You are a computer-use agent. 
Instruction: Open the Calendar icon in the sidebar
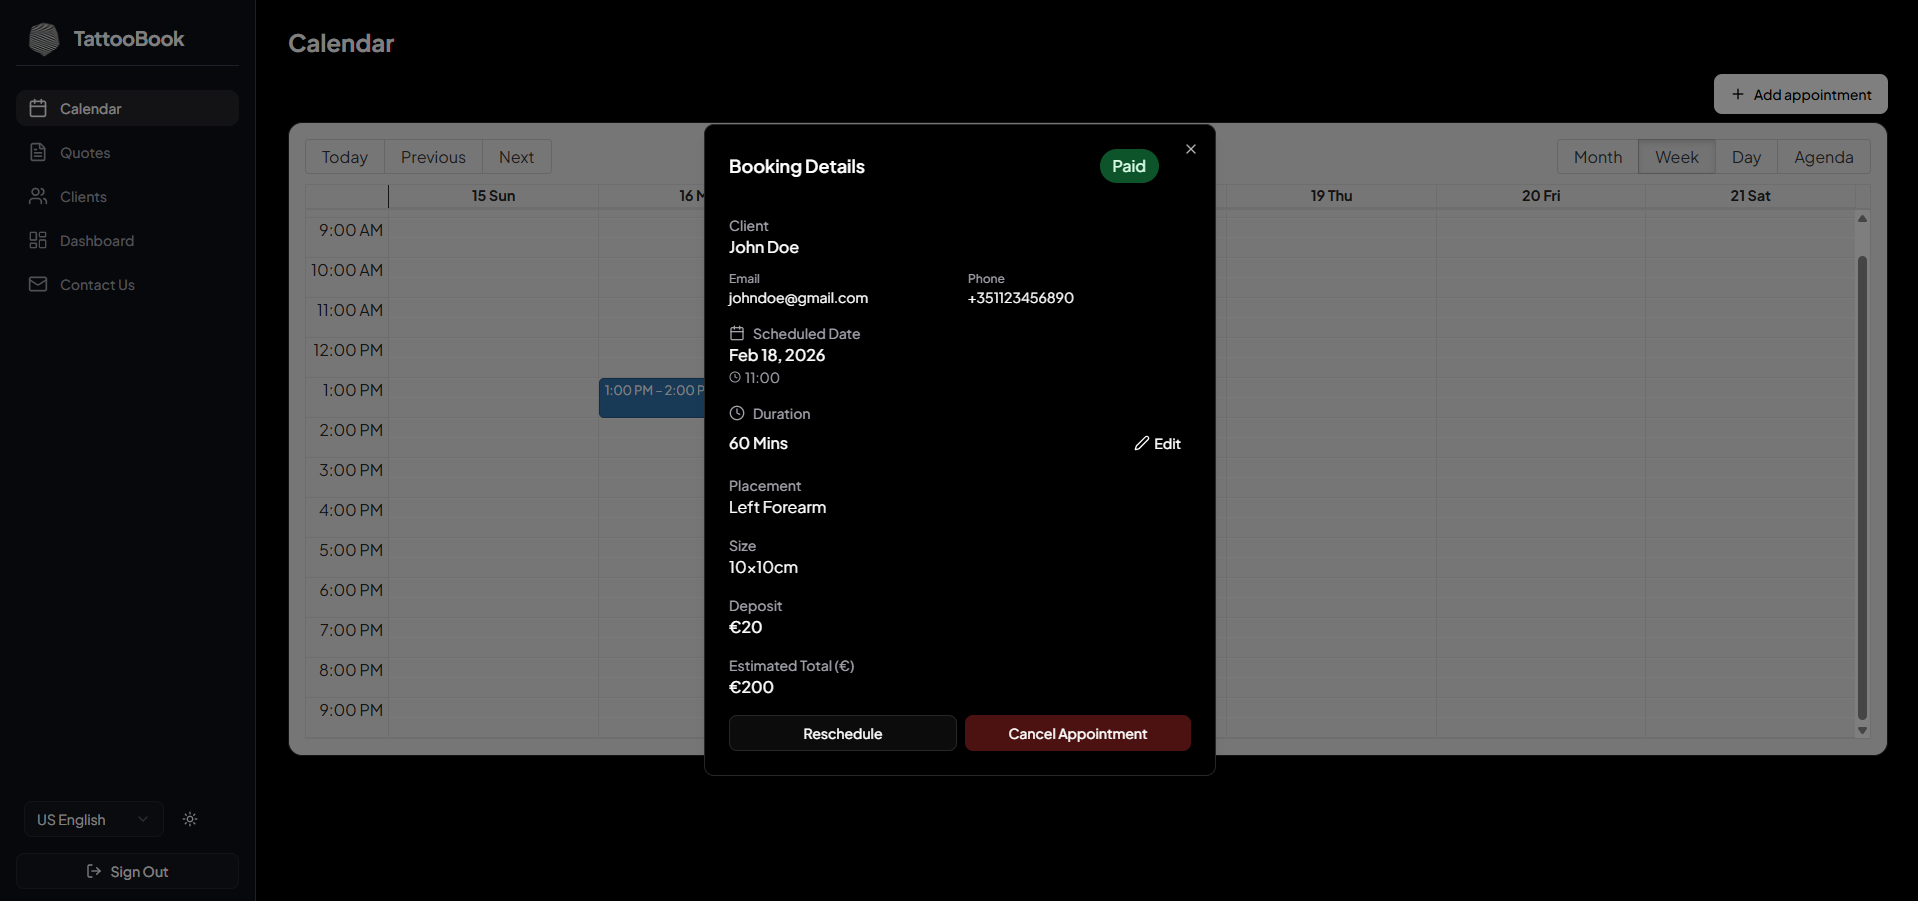[38, 108]
